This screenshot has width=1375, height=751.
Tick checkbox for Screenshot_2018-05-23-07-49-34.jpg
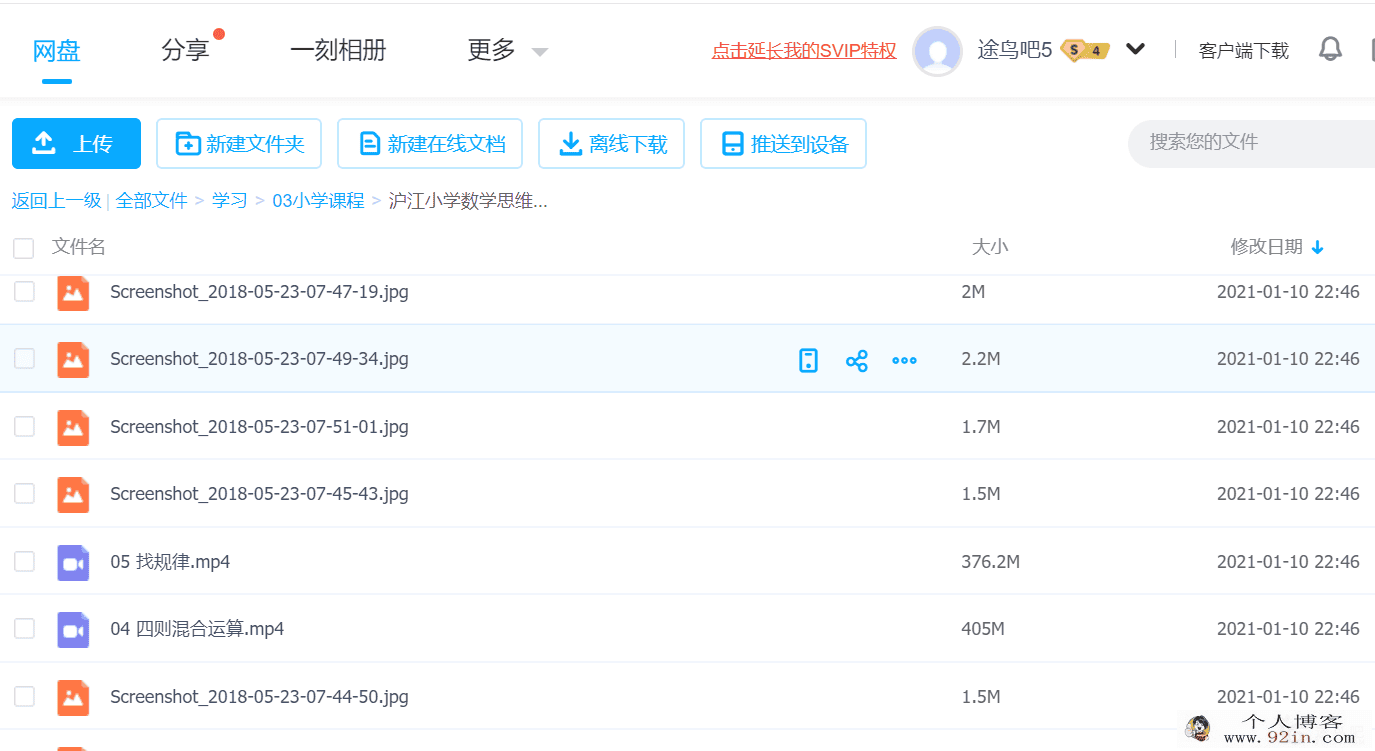(24, 358)
